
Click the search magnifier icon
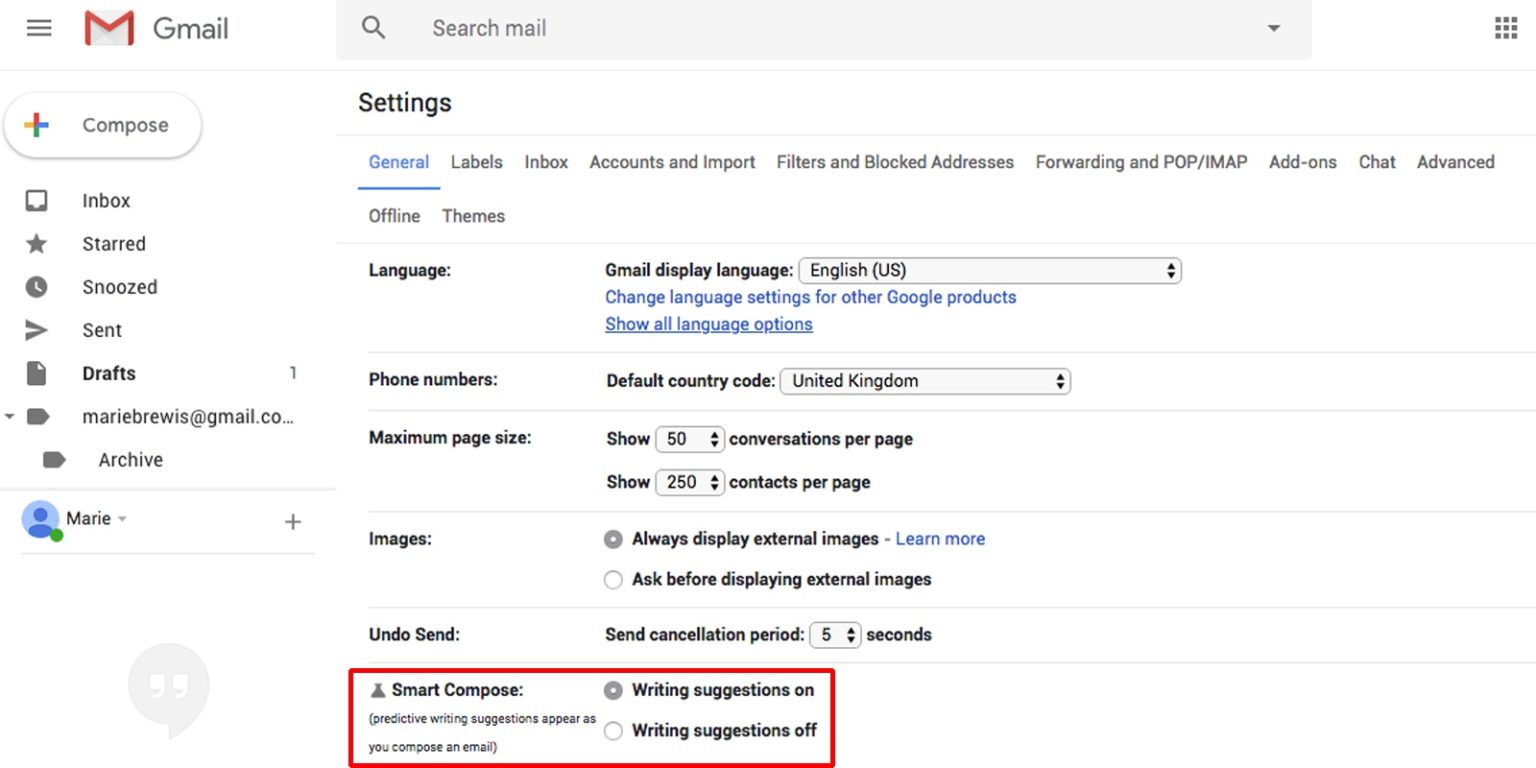click(x=373, y=28)
